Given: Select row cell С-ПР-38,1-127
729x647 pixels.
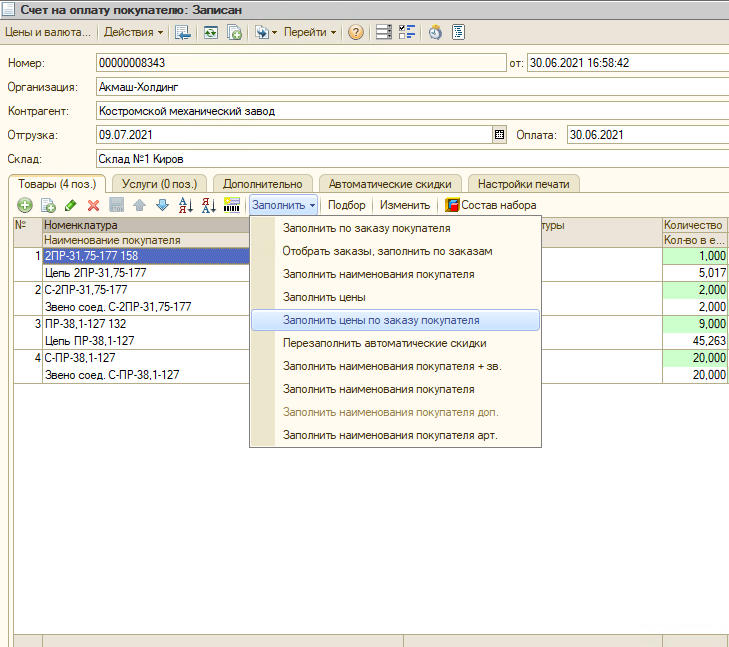Looking at the screenshot, I should (146, 358).
